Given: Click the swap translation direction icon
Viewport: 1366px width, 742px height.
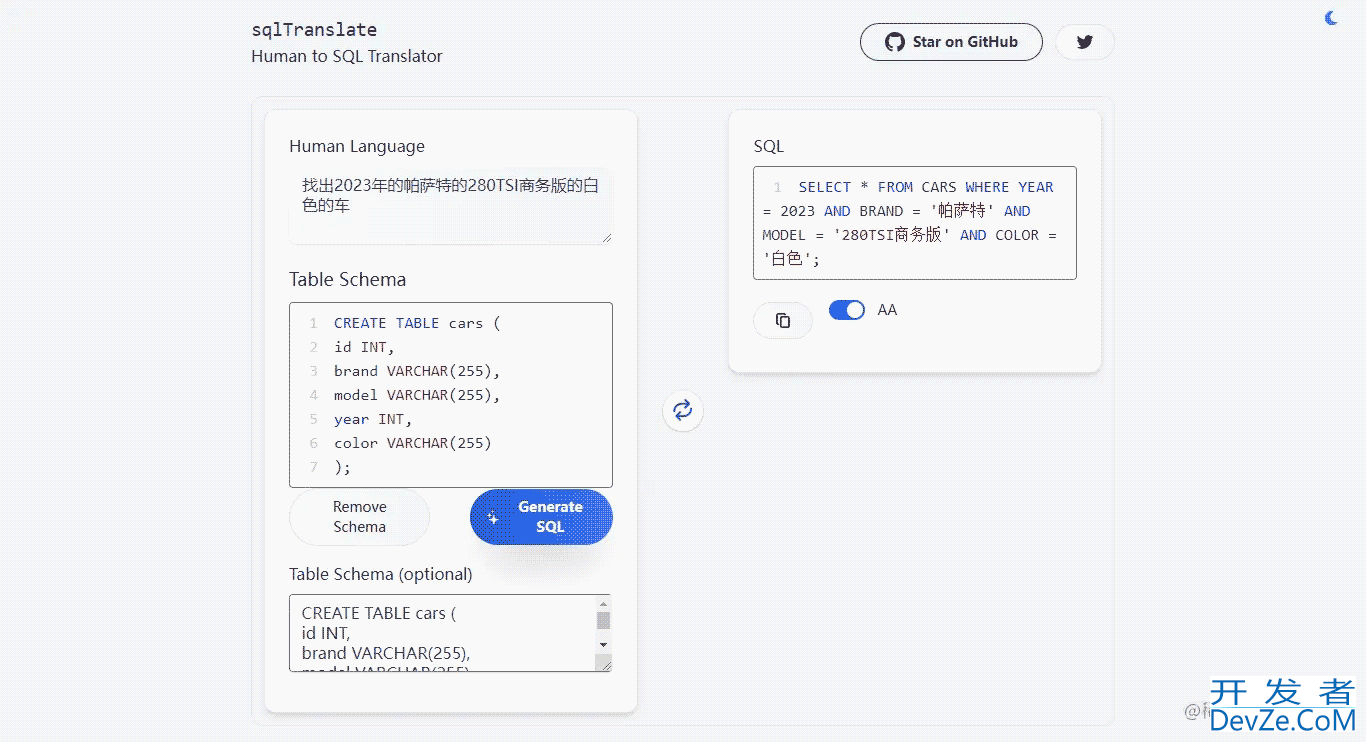Looking at the screenshot, I should click(683, 410).
